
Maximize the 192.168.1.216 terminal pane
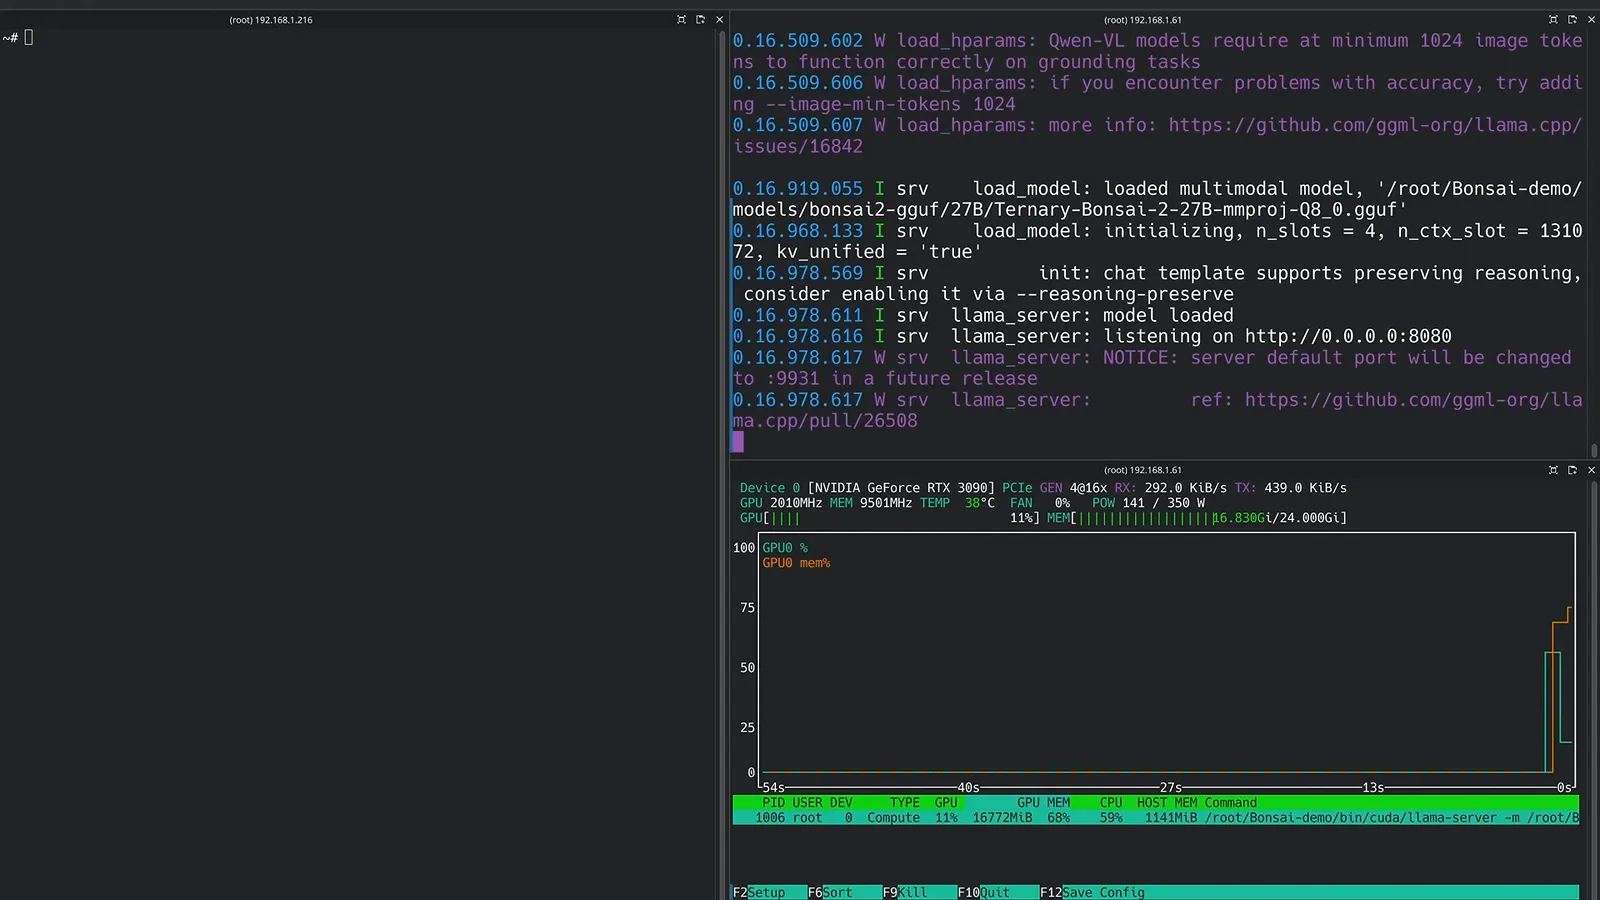pos(681,20)
